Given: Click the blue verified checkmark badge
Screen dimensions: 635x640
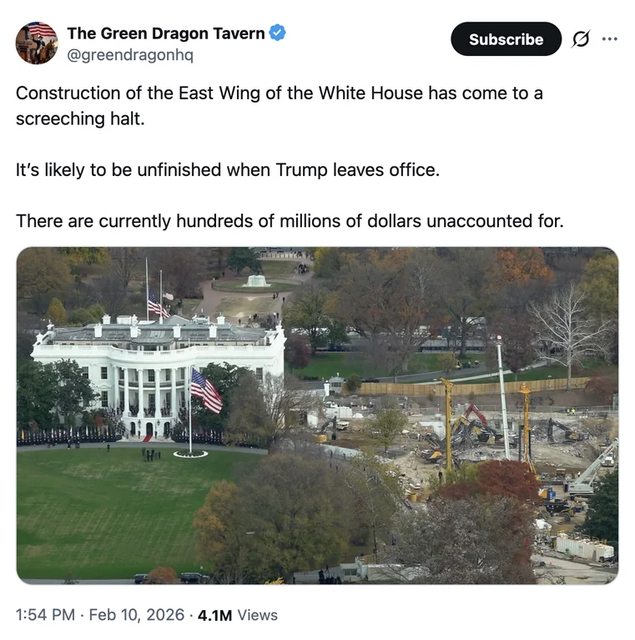Looking at the screenshot, I should [x=277, y=33].
